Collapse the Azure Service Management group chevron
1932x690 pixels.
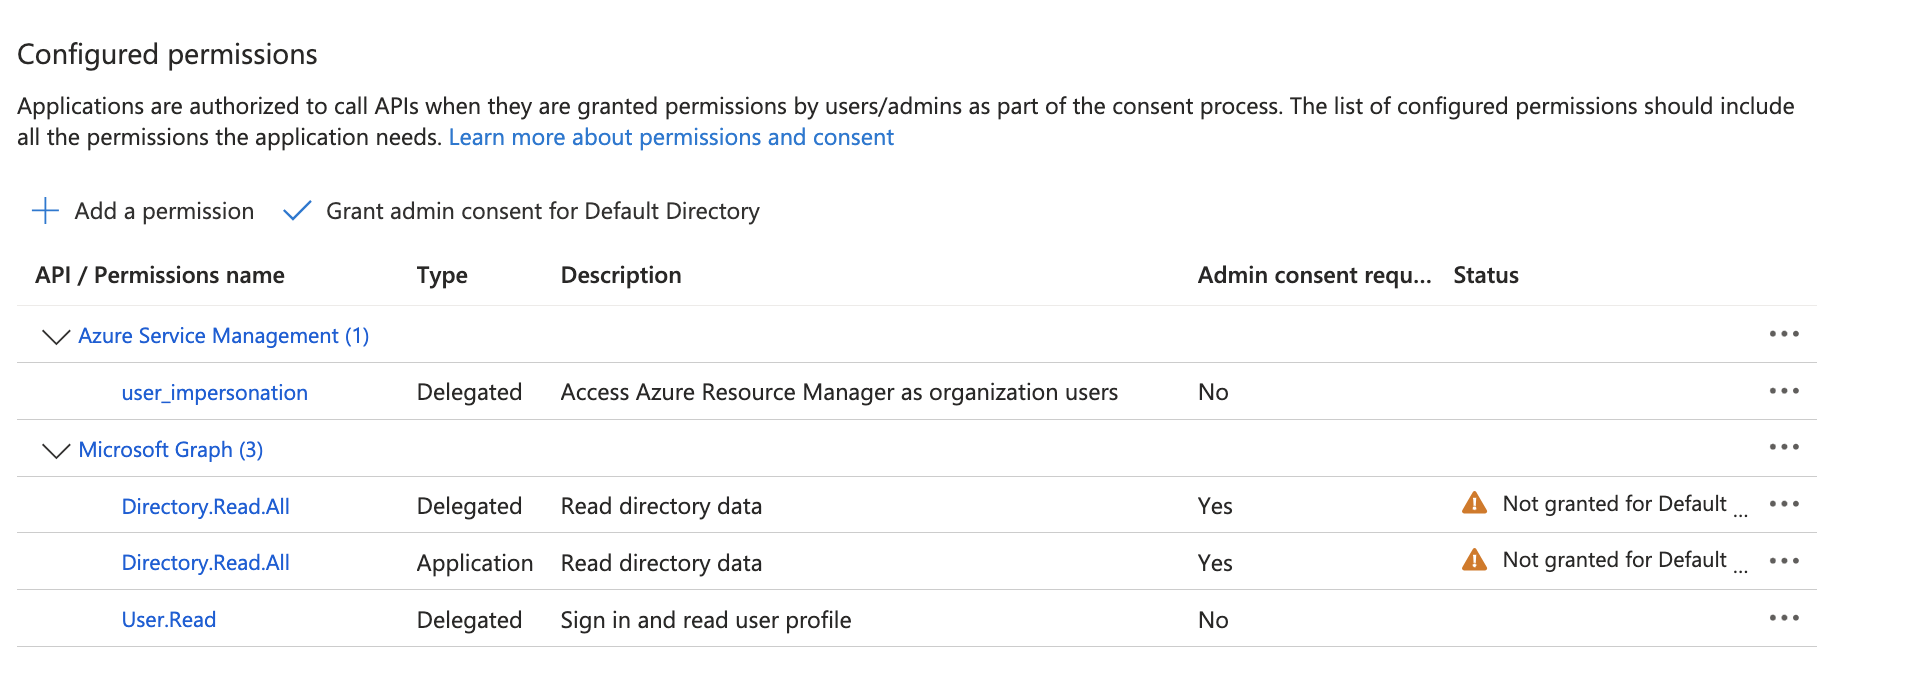click(x=56, y=337)
